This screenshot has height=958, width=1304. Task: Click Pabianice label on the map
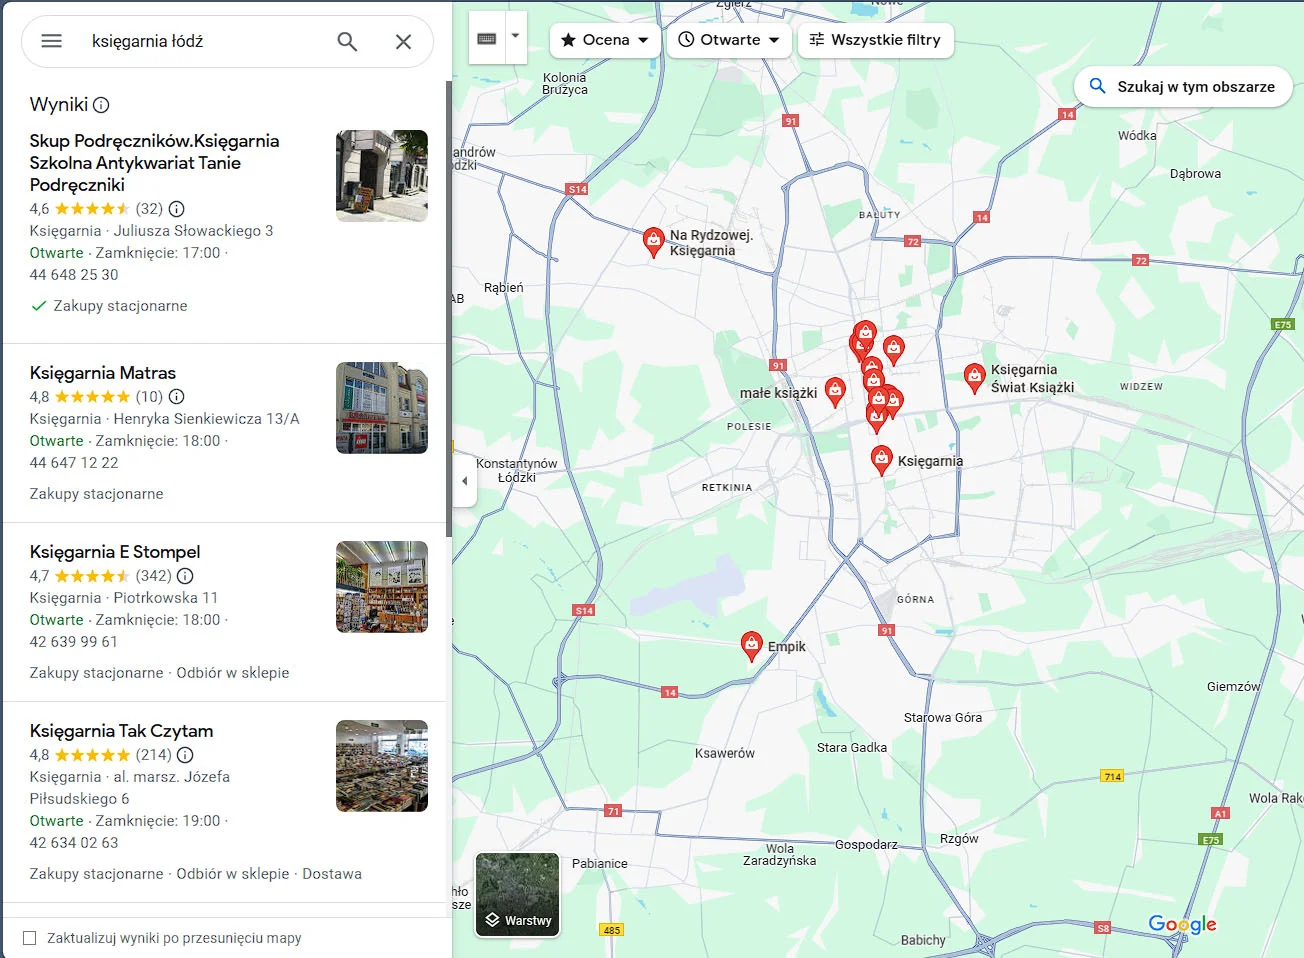pyautogui.click(x=600, y=864)
